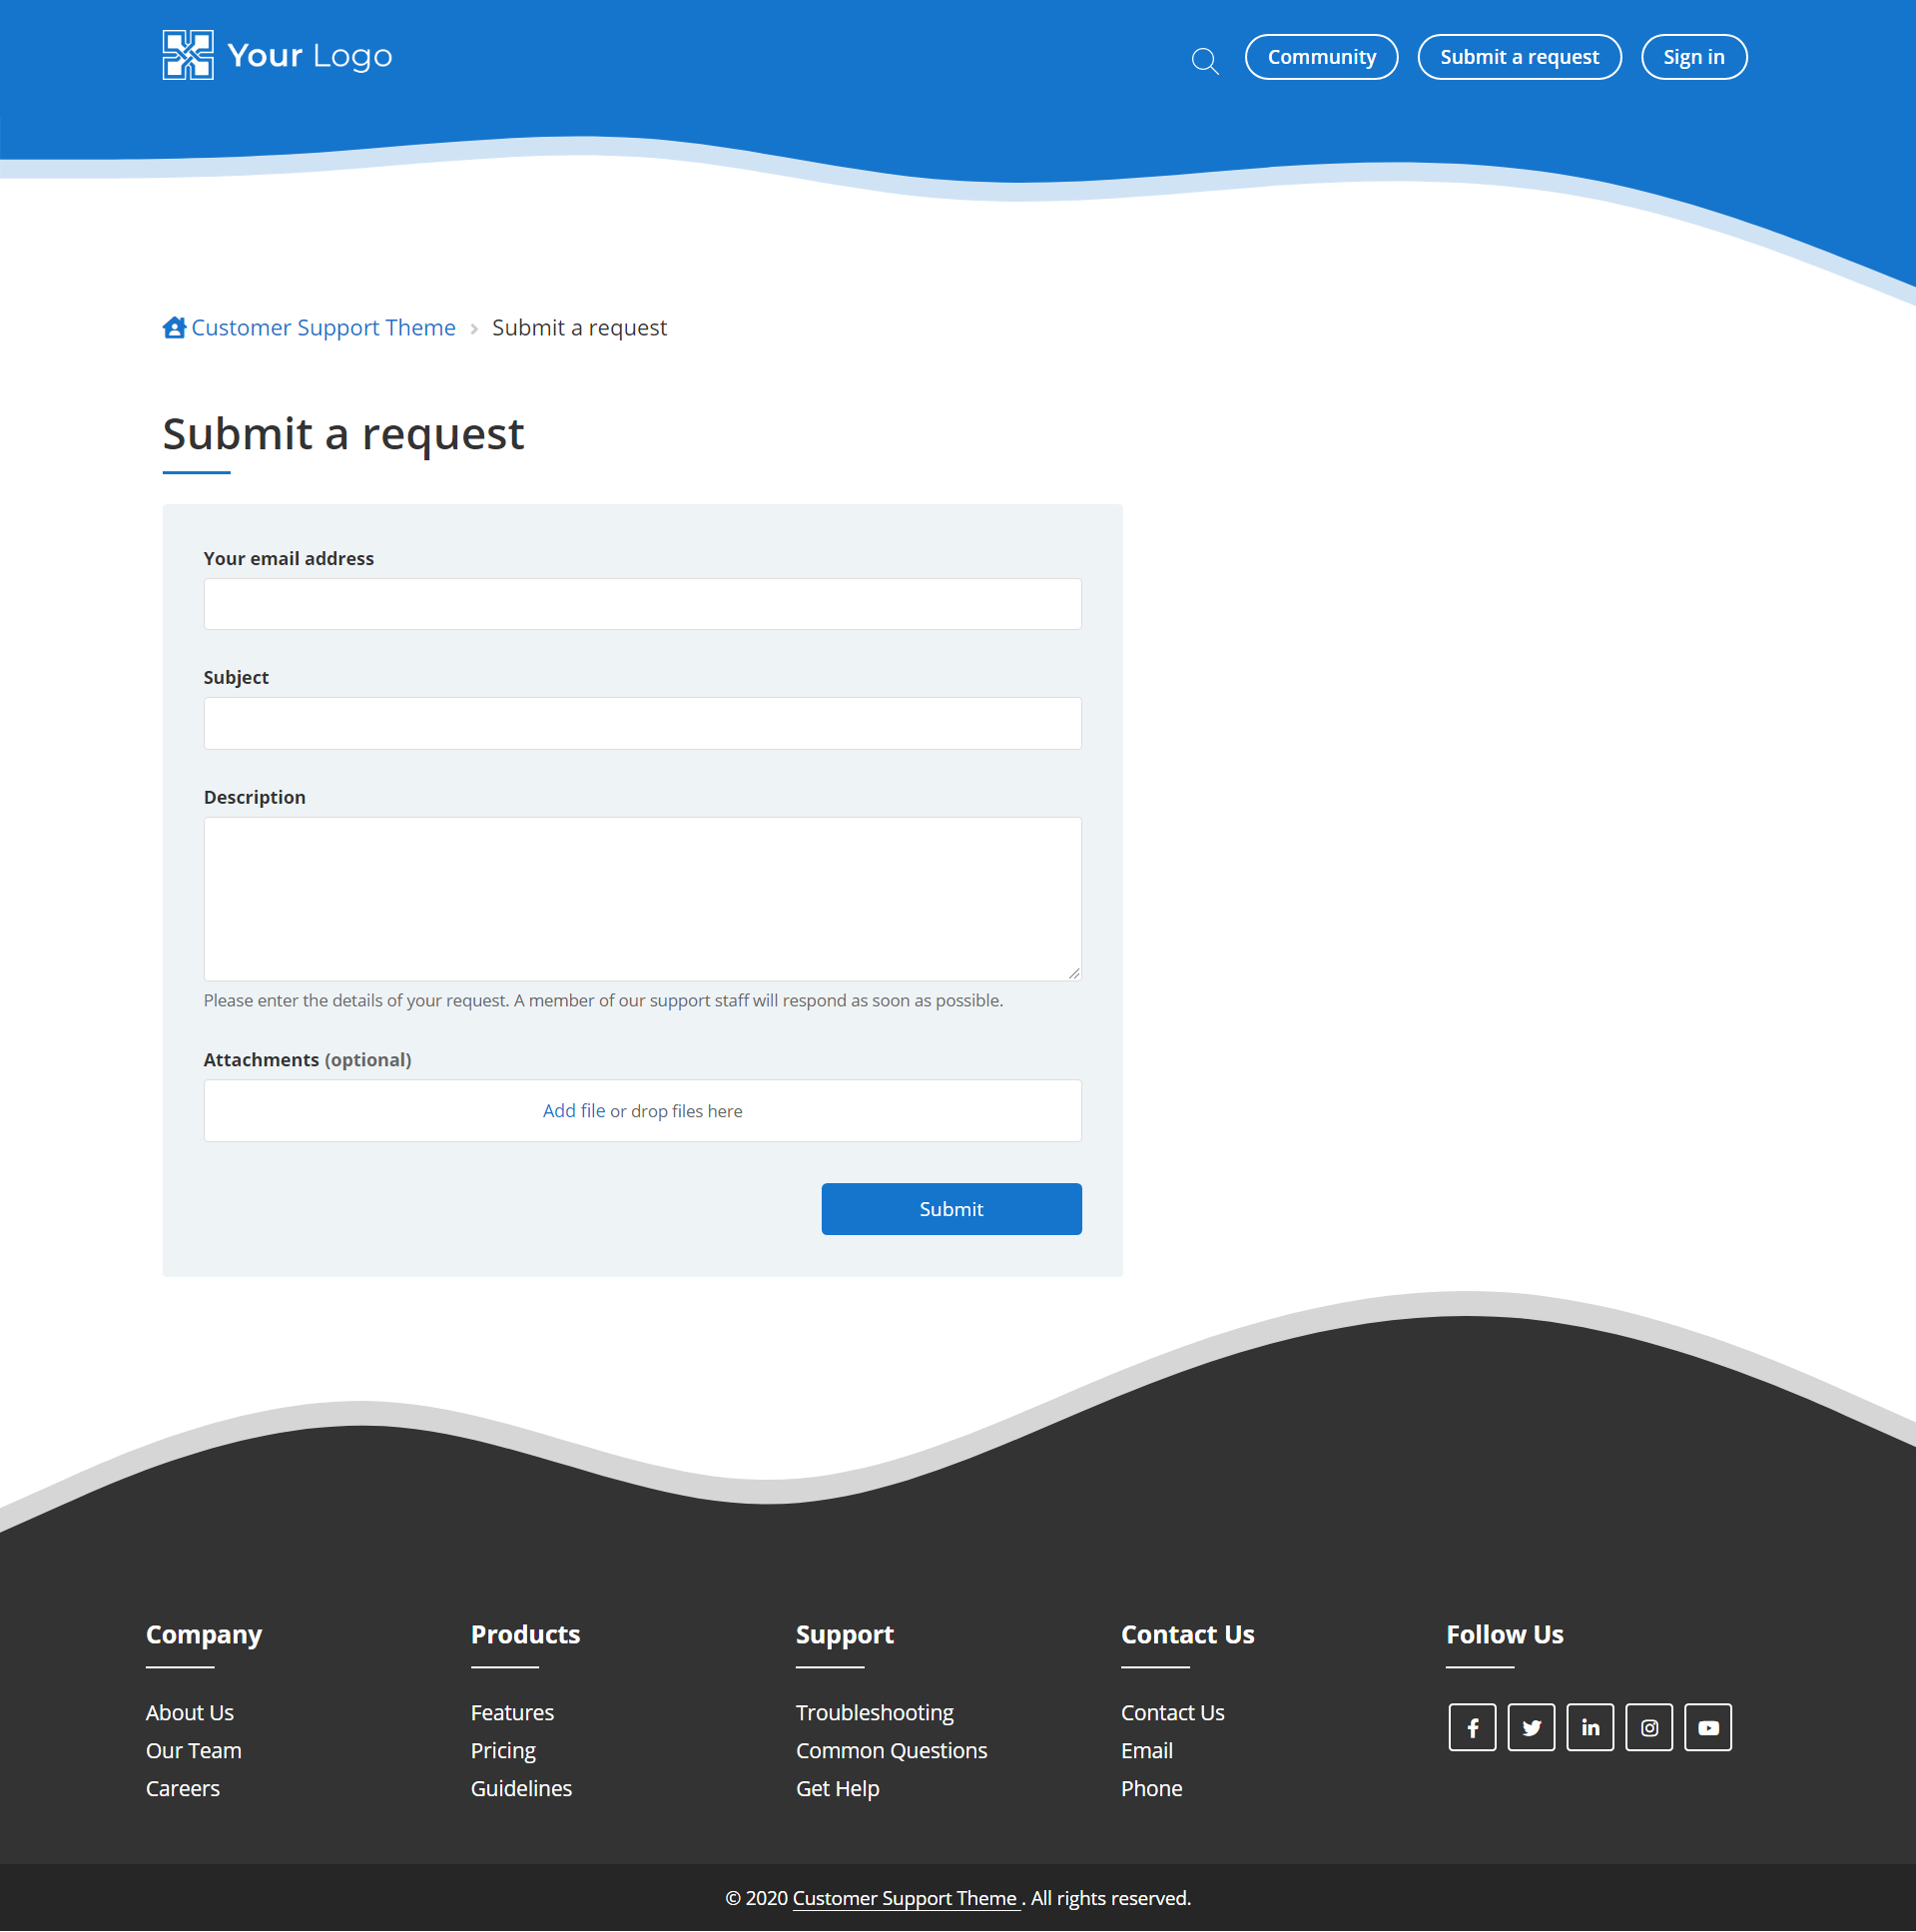Click the home icon in breadcrumb
Viewport: 1916px width, 1932px height.
(x=174, y=328)
